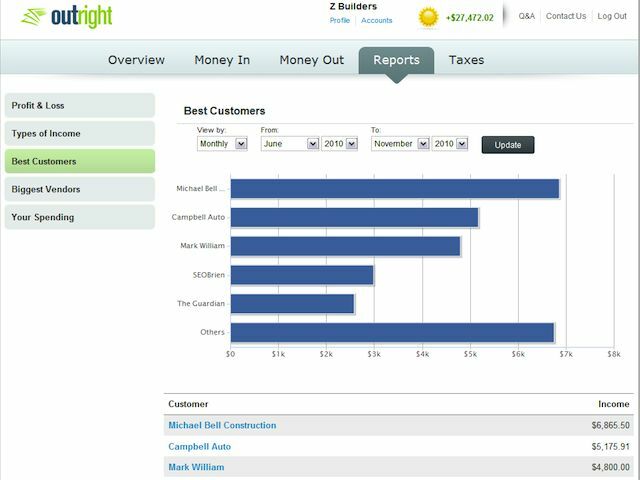This screenshot has height=480, width=640.
Task: Select Types of Income in sidebar
Action: pyautogui.click(x=80, y=133)
